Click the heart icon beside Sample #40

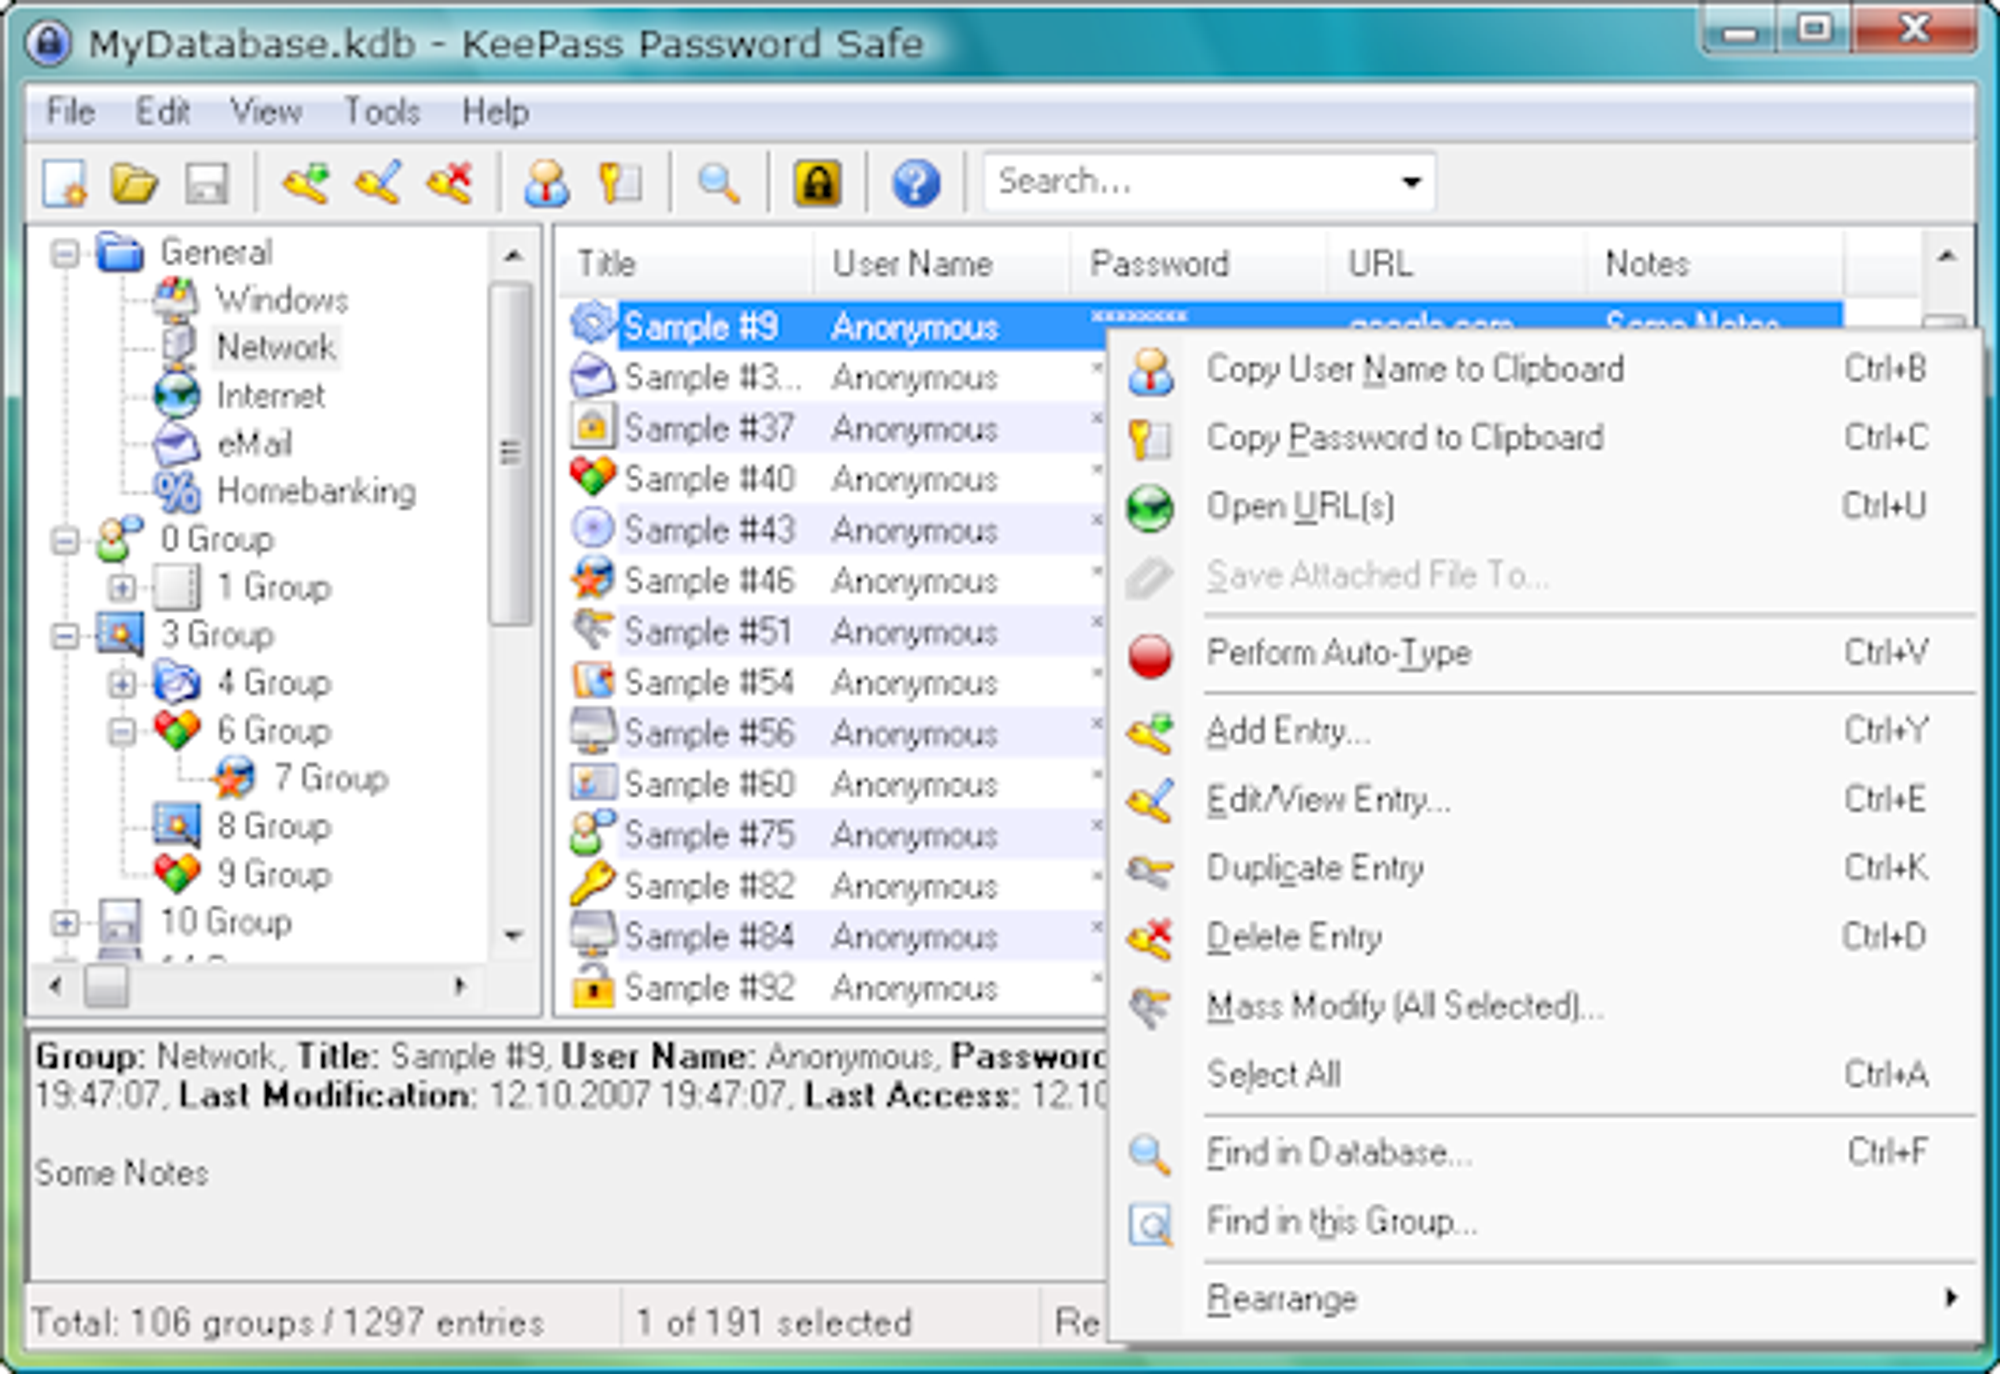pos(592,477)
